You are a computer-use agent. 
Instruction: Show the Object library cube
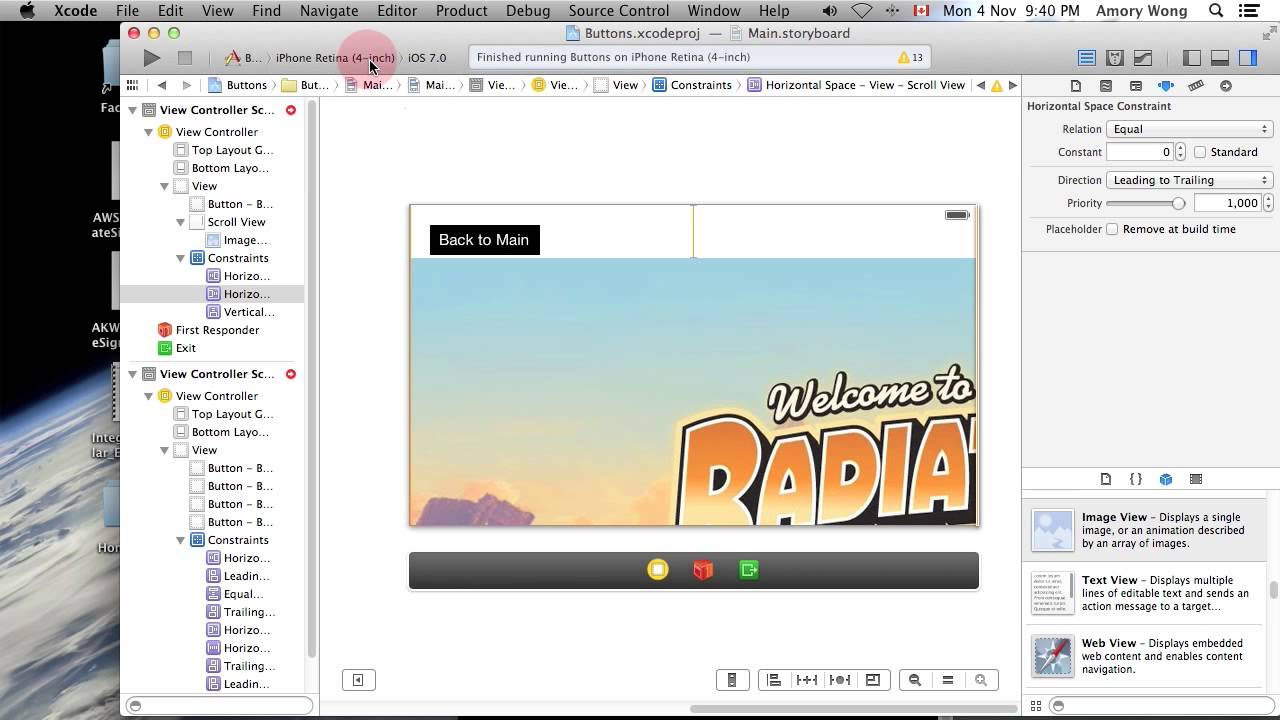point(1166,479)
